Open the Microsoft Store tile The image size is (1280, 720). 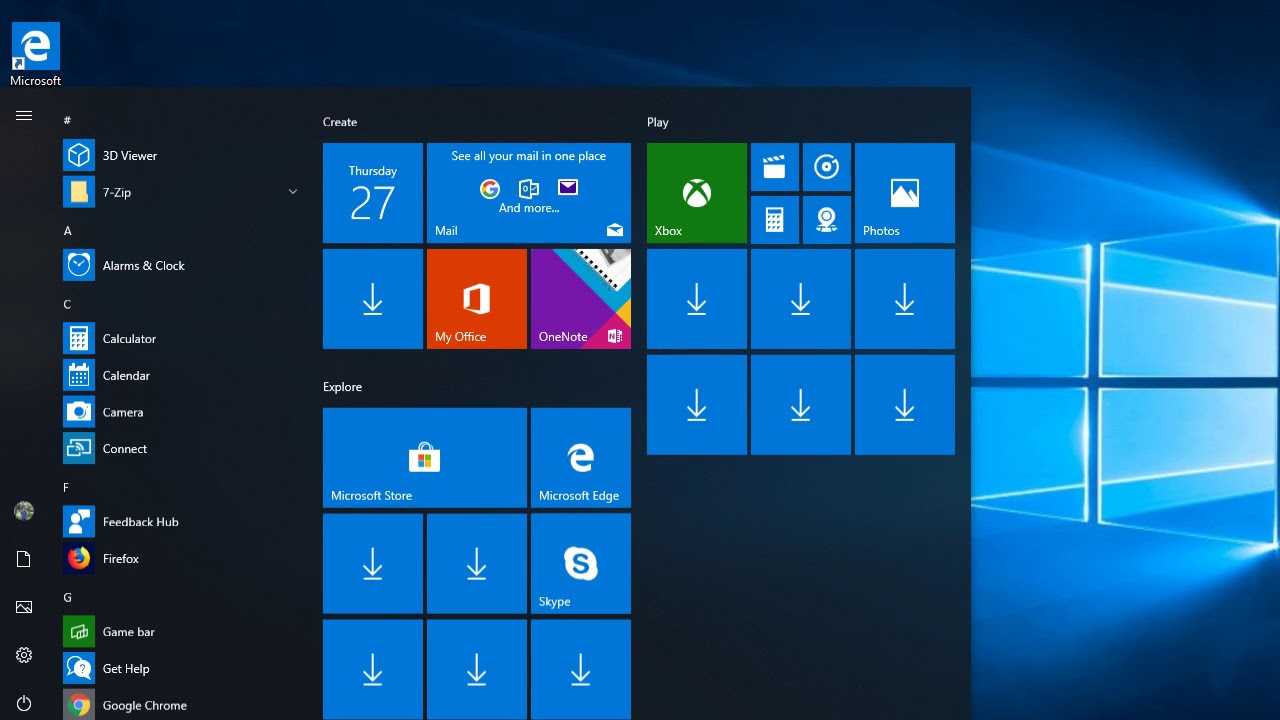(x=425, y=458)
